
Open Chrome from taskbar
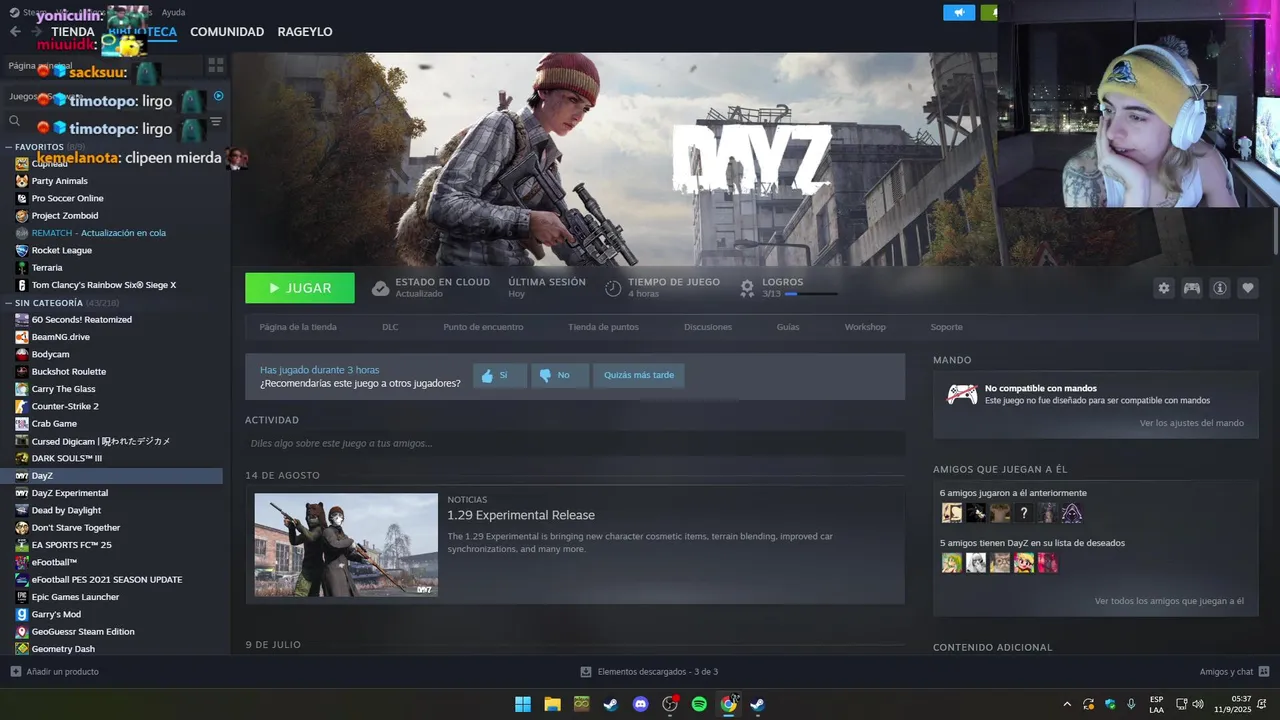[729, 704]
